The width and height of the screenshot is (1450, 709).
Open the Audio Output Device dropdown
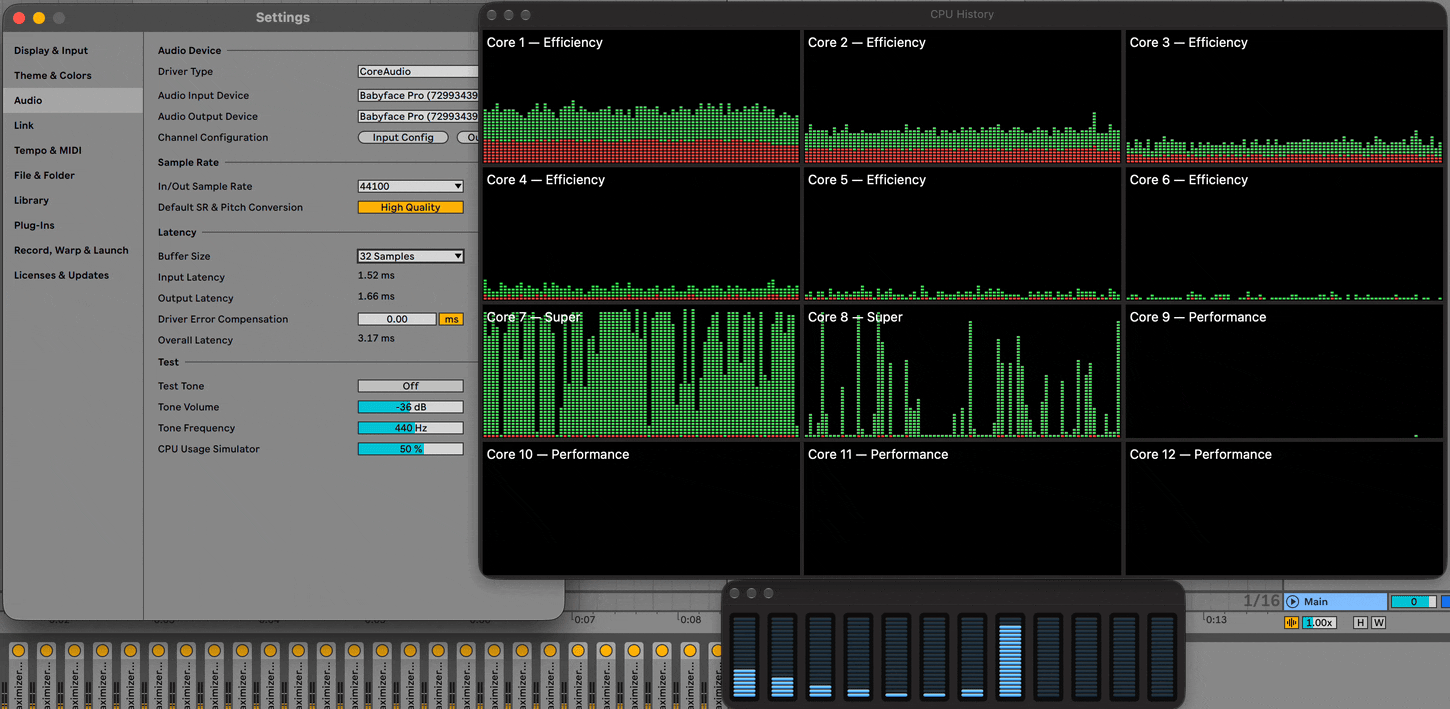pos(418,117)
